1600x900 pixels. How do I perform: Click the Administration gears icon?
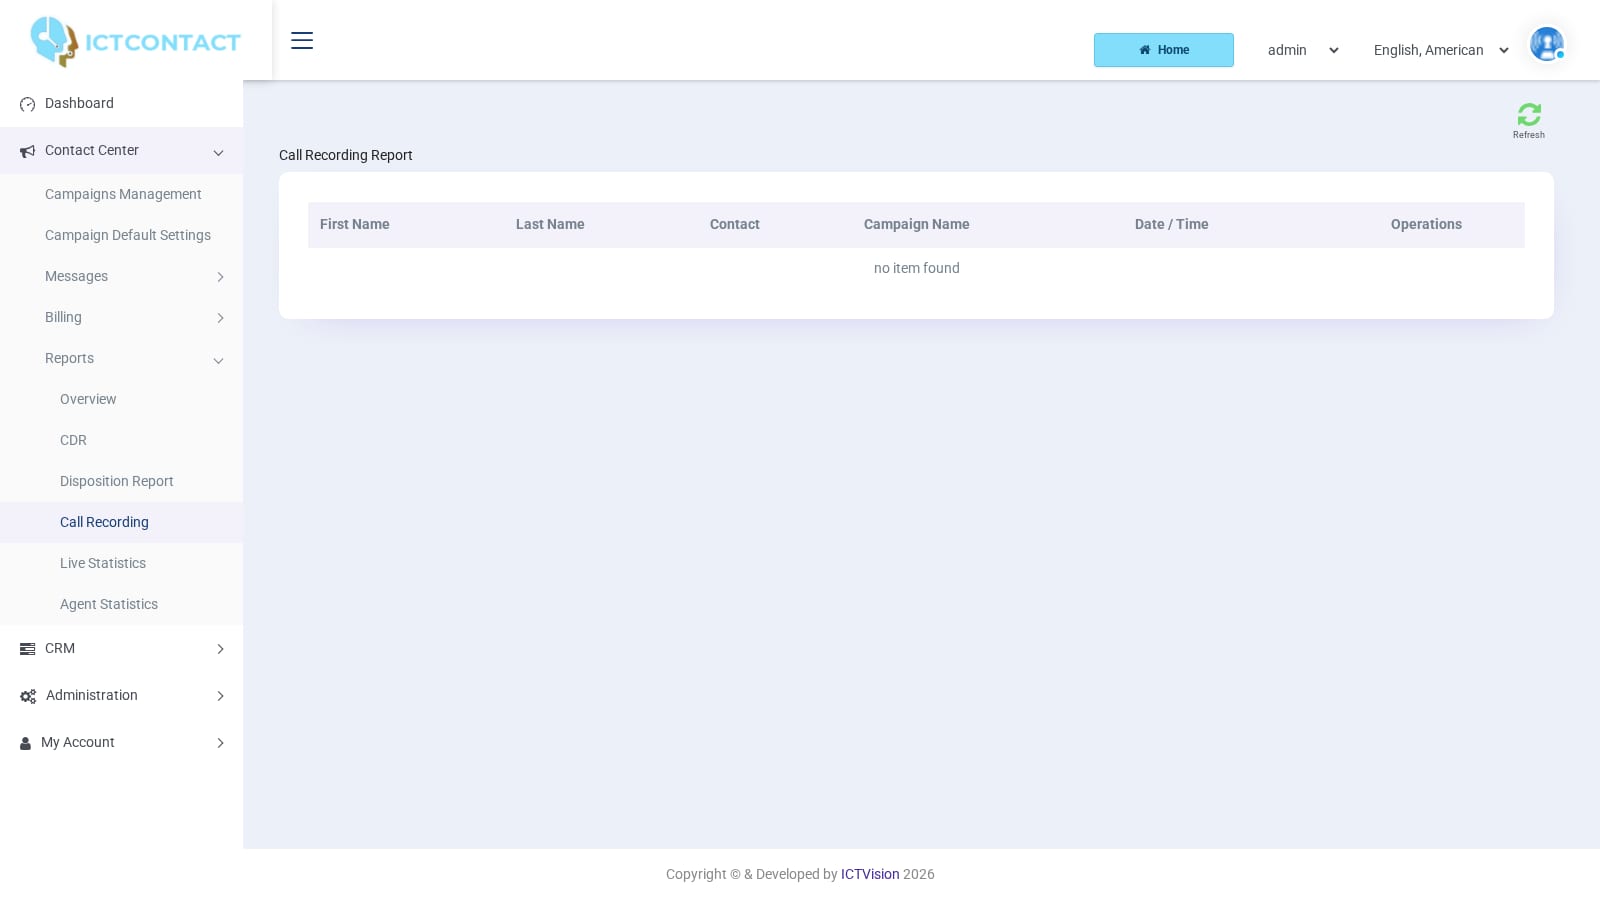click(28, 696)
